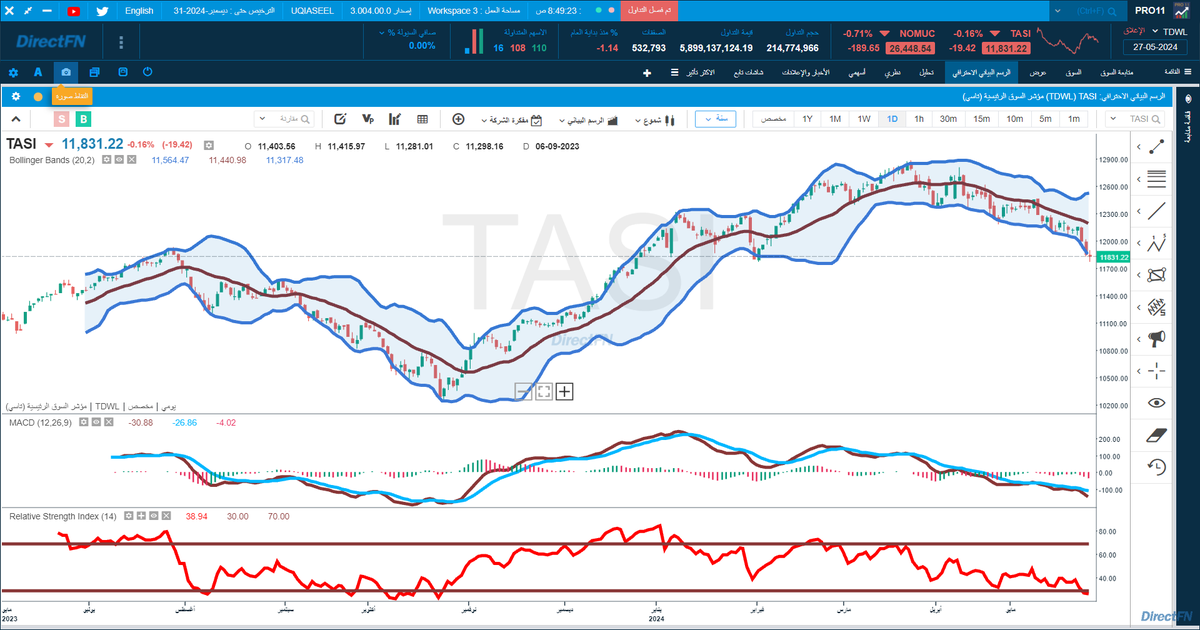Select the diagonal straight line tool
The height and width of the screenshot is (630, 1200).
(x=1157, y=211)
